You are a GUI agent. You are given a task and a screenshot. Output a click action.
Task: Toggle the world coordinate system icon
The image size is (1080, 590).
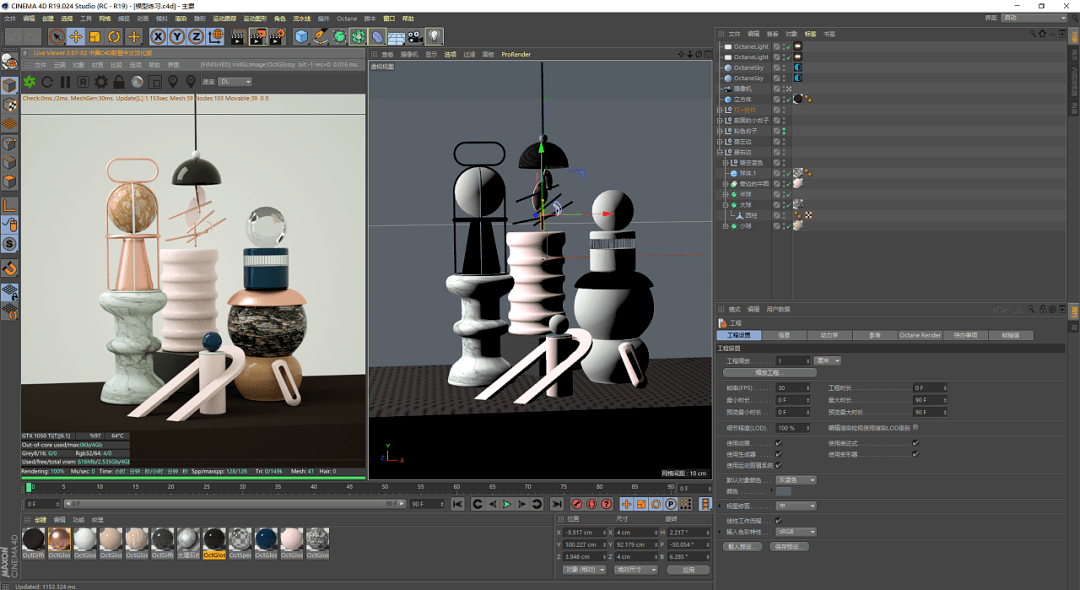coord(216,36)
